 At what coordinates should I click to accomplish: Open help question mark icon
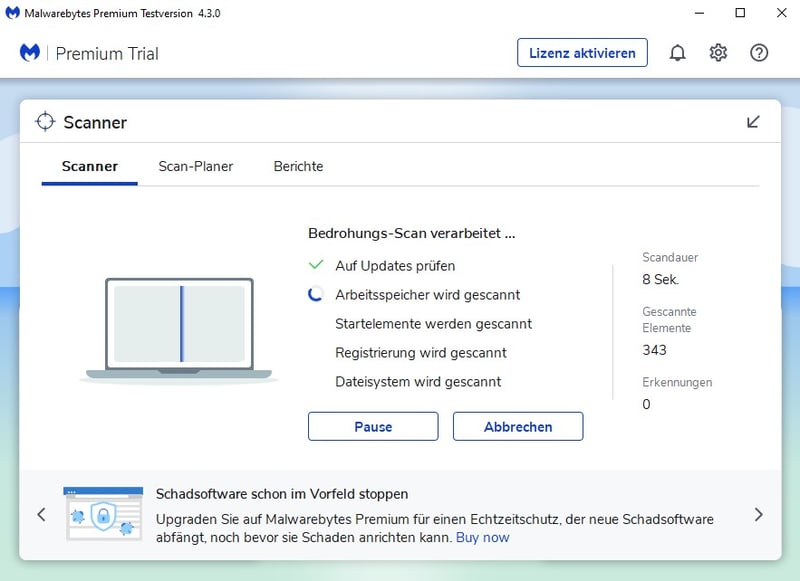coord(759,53)
